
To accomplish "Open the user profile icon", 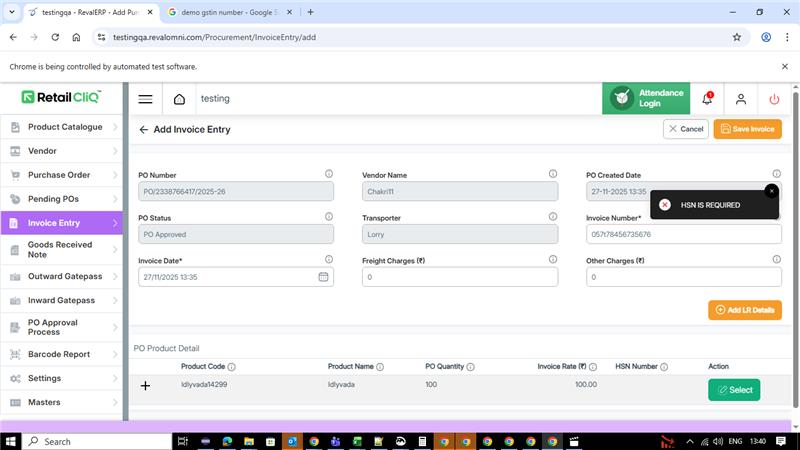I will (x=741, y=99).
